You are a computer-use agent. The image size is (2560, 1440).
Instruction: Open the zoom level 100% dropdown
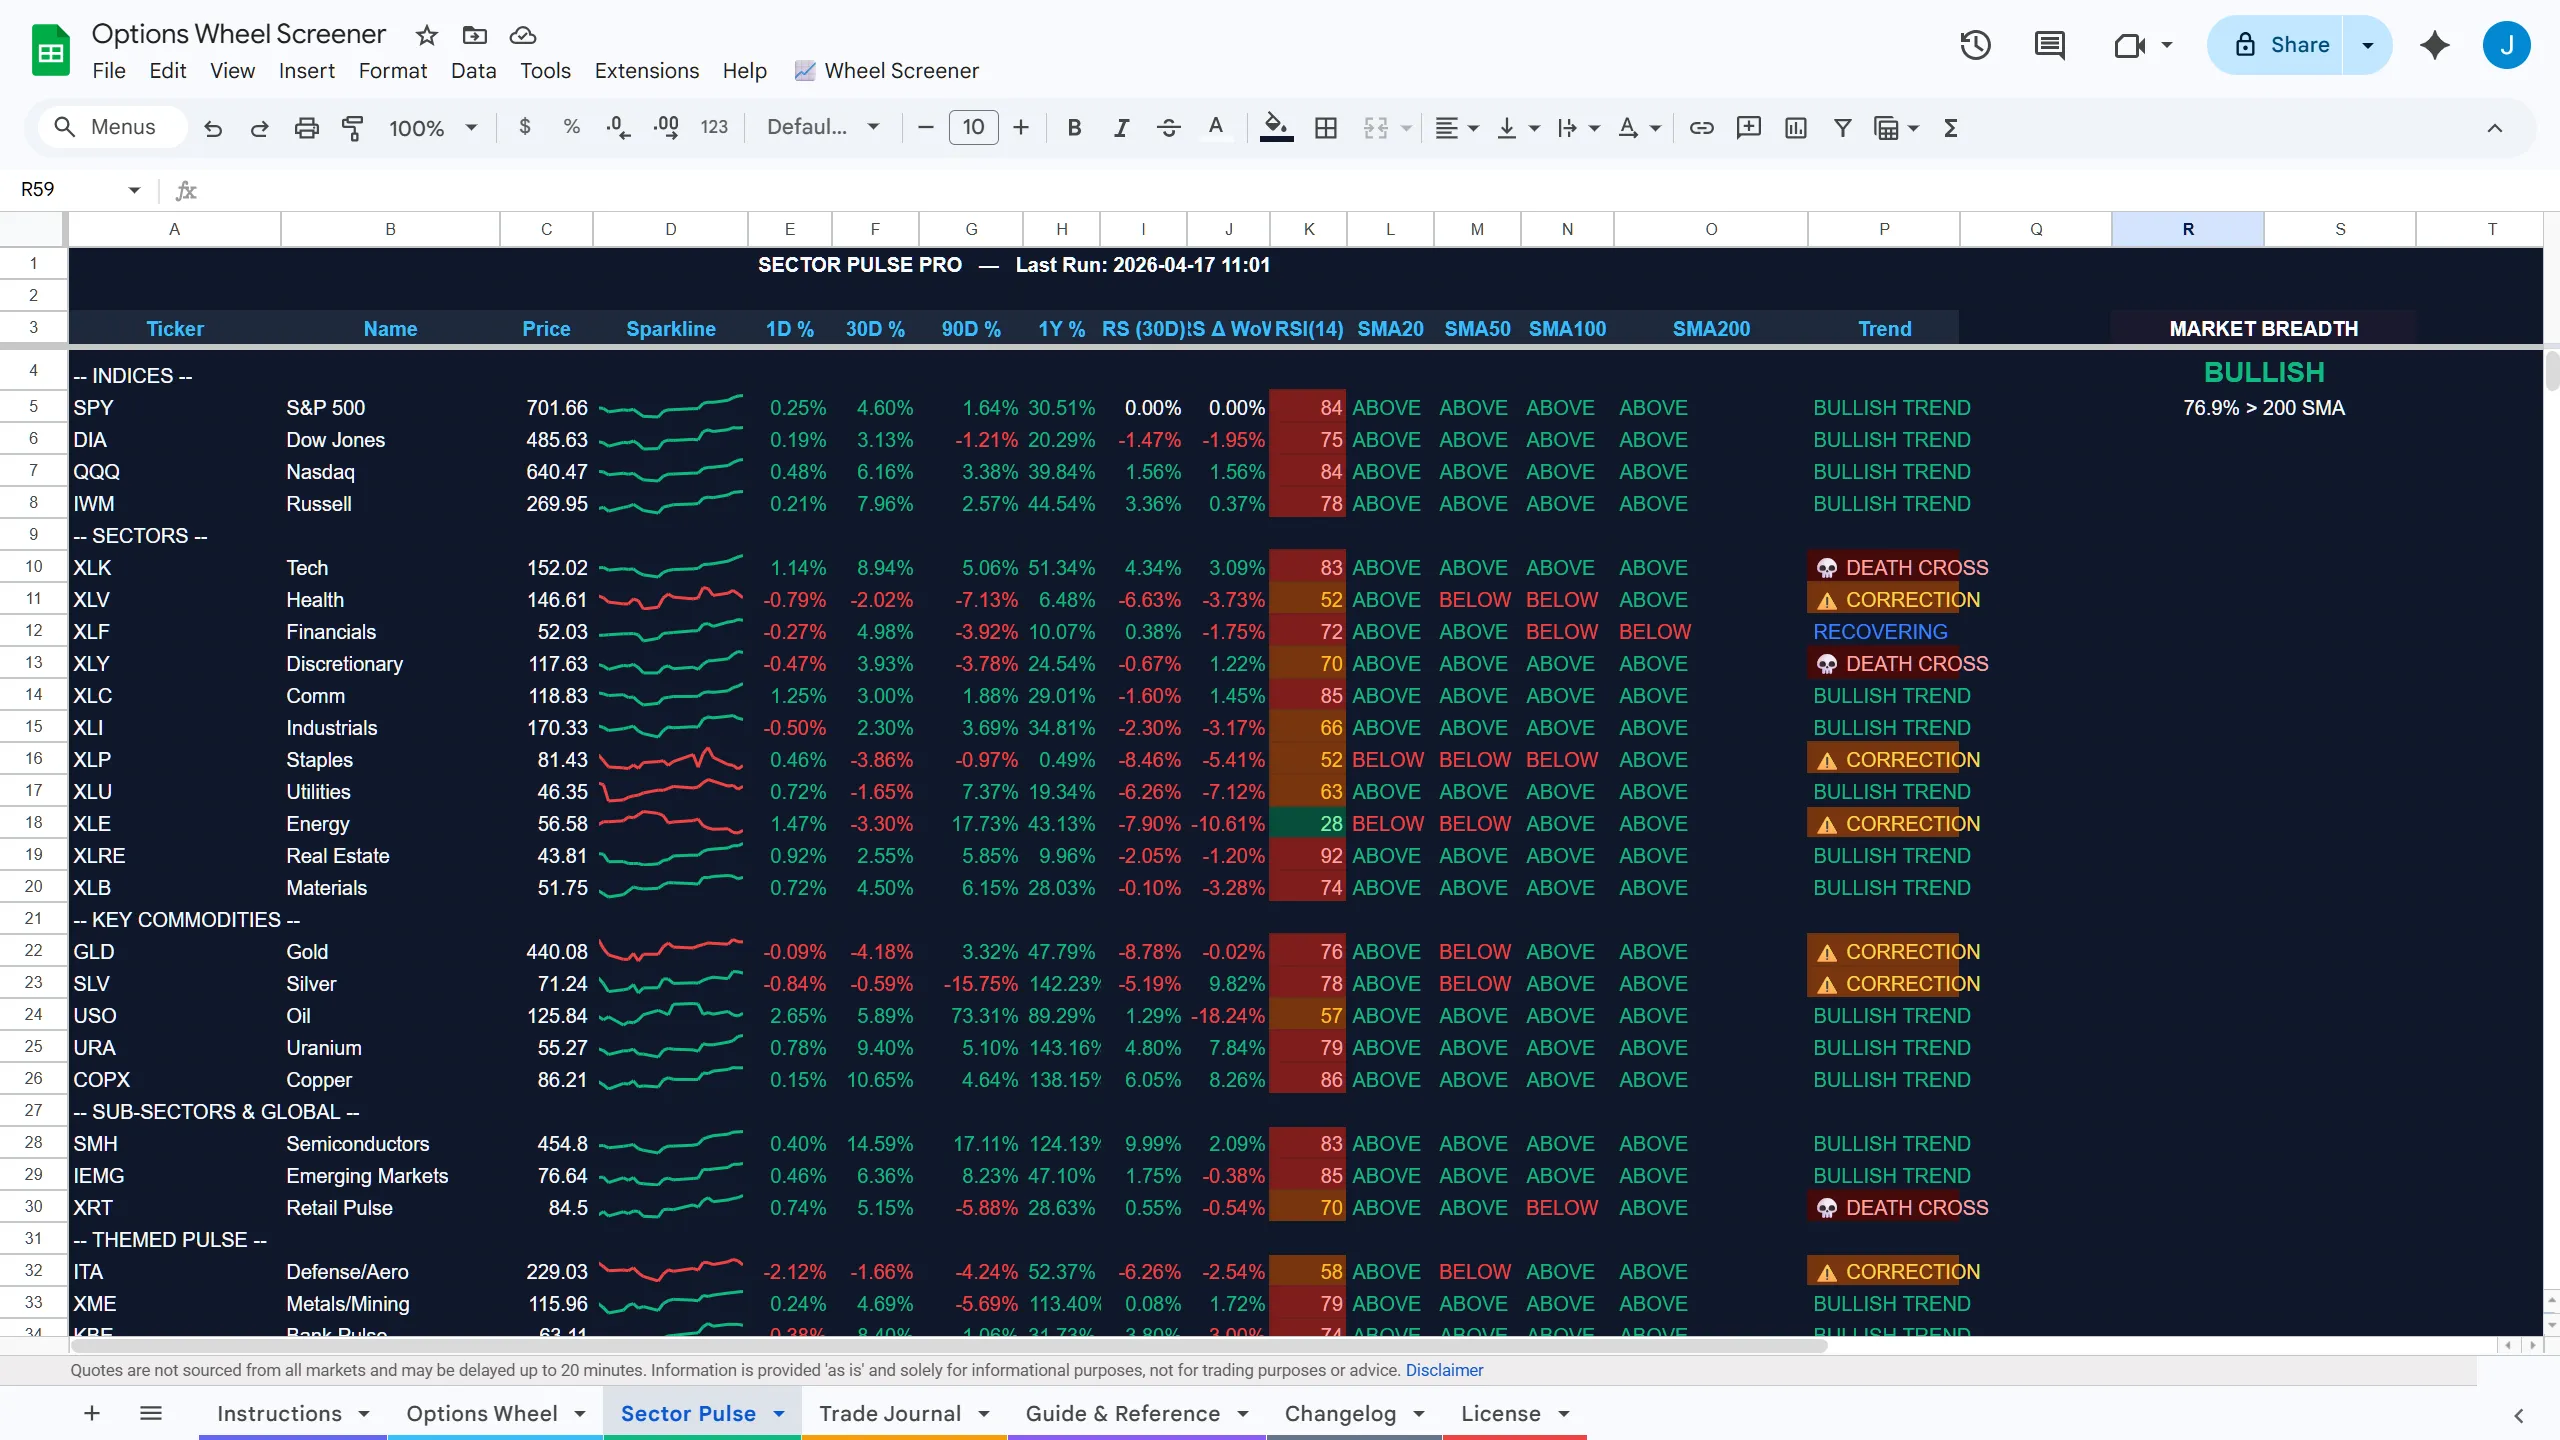click(x=433, y=128)
